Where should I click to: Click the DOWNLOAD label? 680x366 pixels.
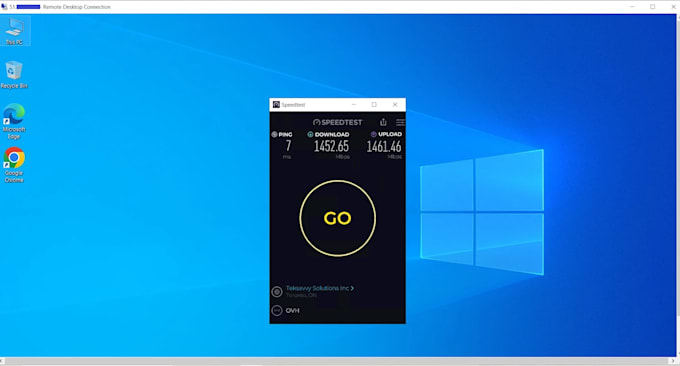(x=332, y=134)
